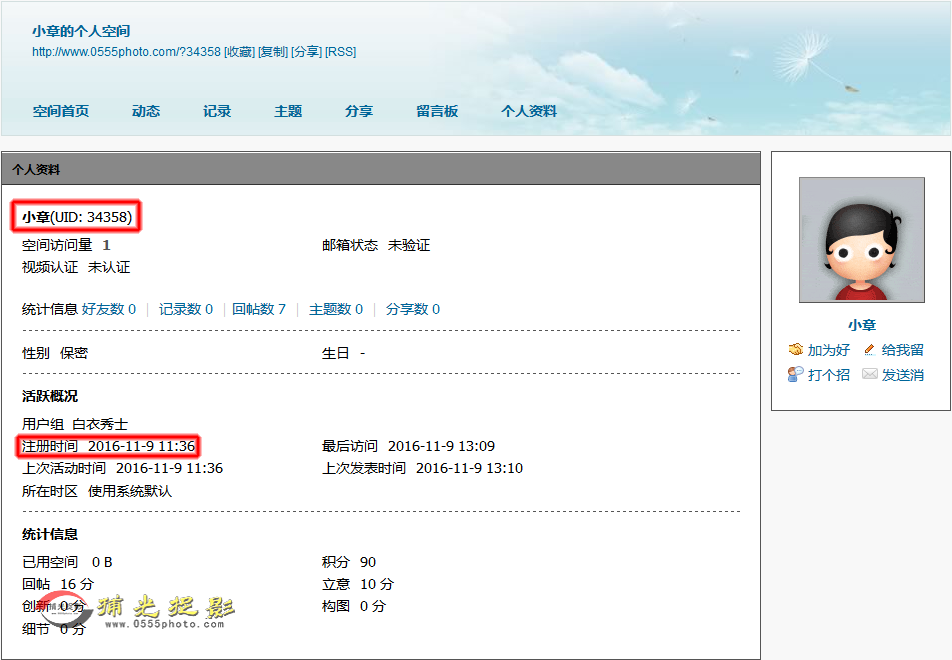Click the handshake add-friend icon

point(796,350)
